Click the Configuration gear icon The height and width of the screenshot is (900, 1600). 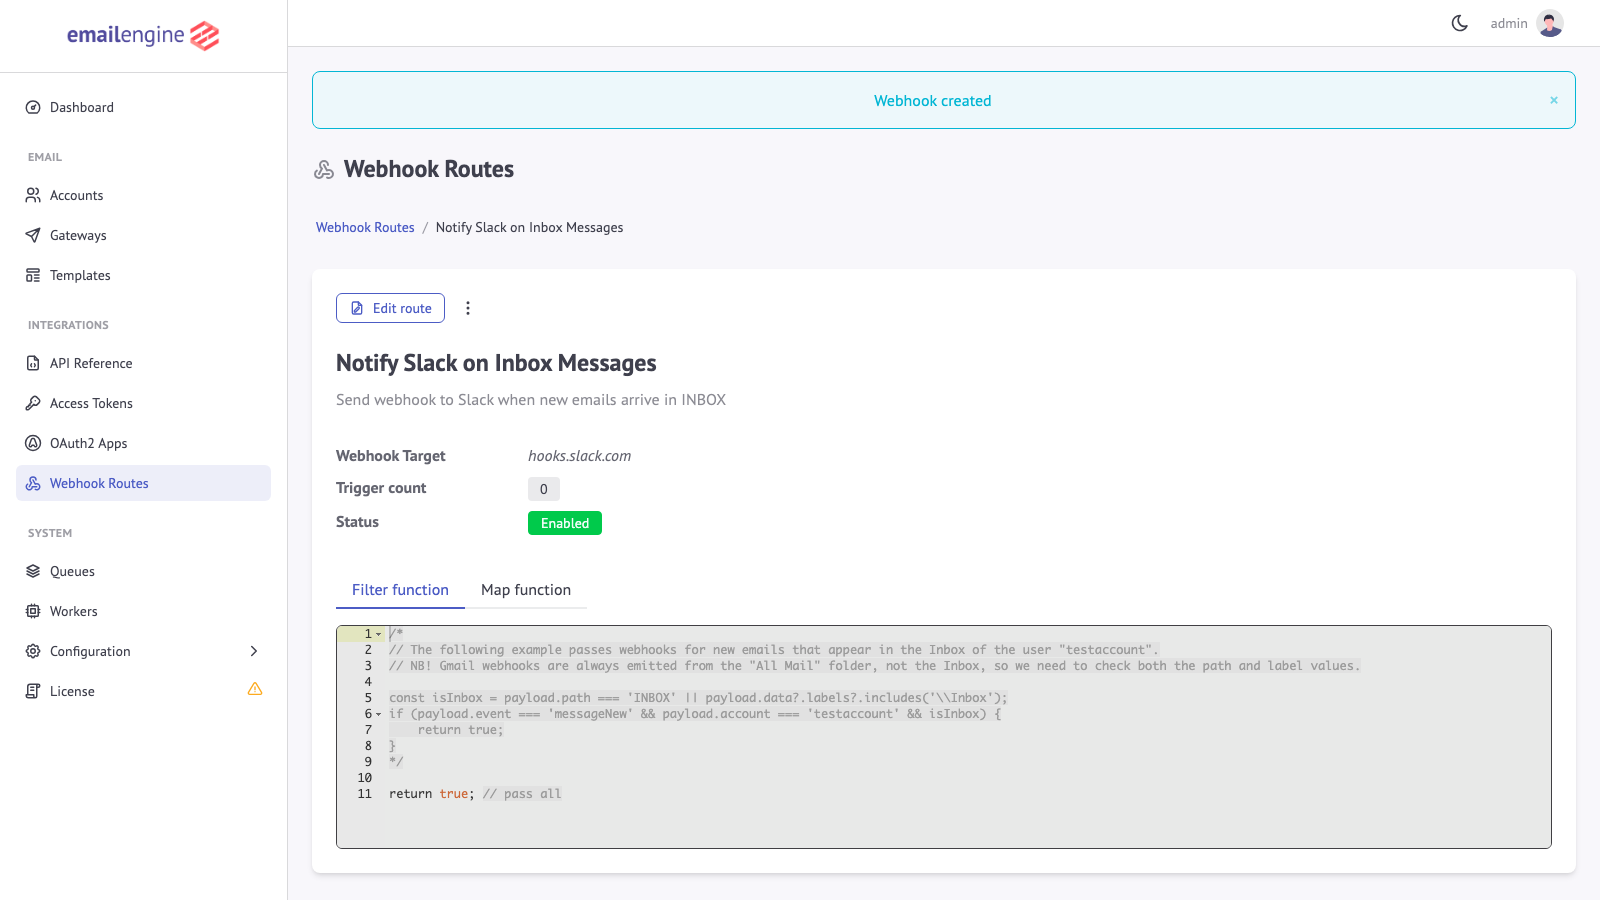(33, 651)
